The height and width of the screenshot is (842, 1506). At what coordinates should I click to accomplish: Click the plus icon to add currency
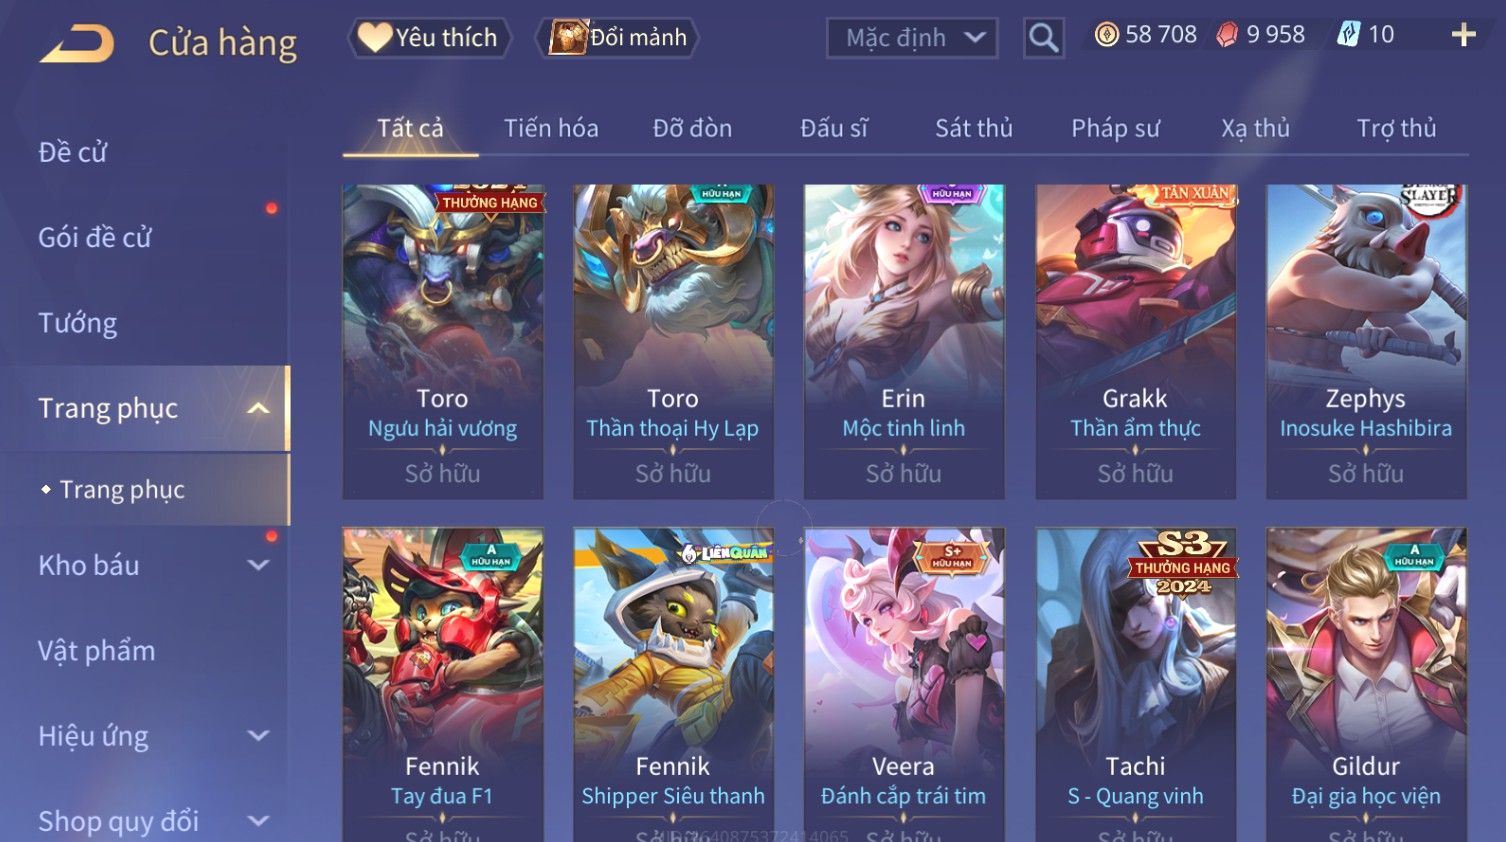click(x=1463, y=35)
